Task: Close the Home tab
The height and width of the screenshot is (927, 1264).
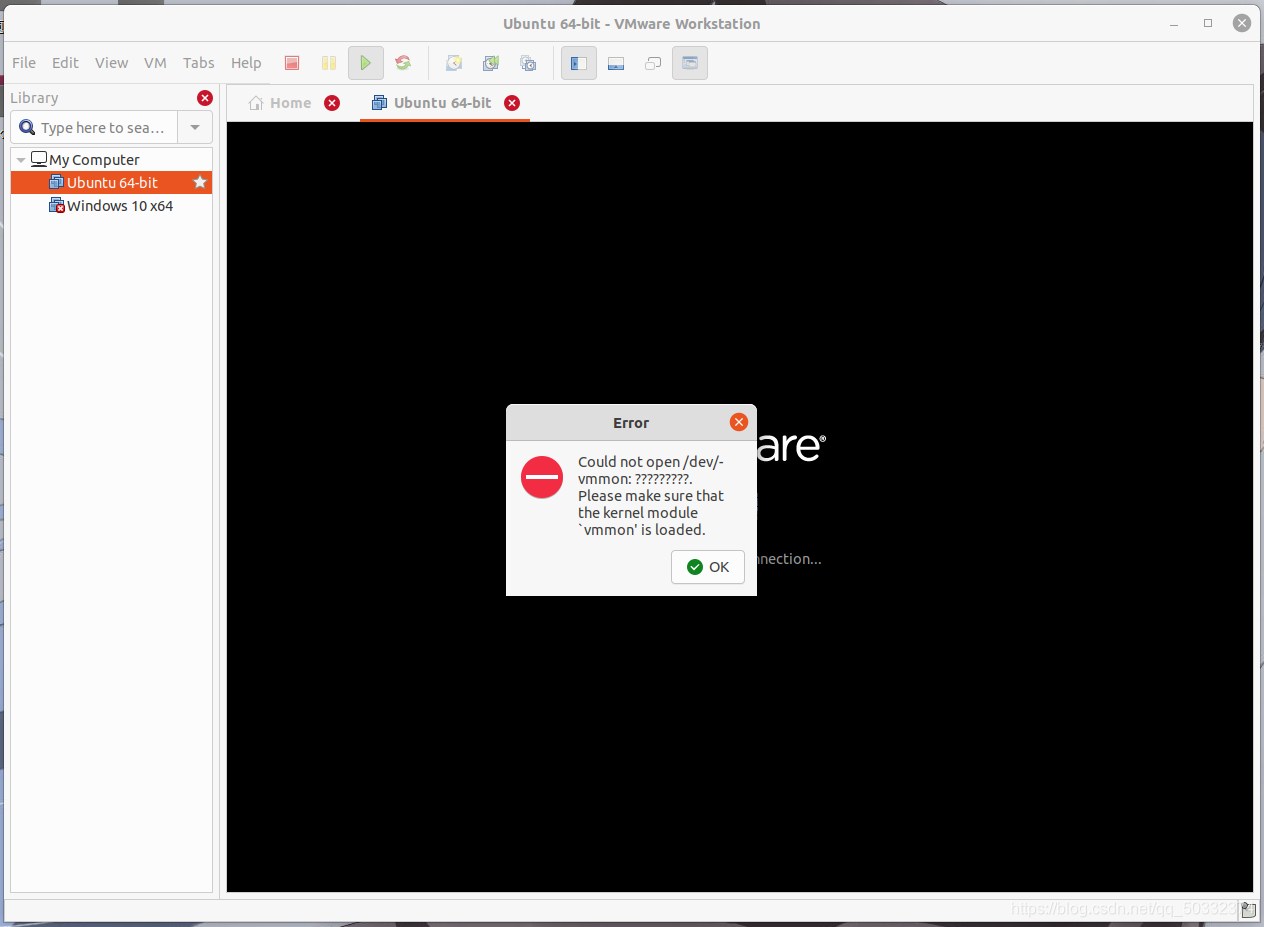Action: 332,103
